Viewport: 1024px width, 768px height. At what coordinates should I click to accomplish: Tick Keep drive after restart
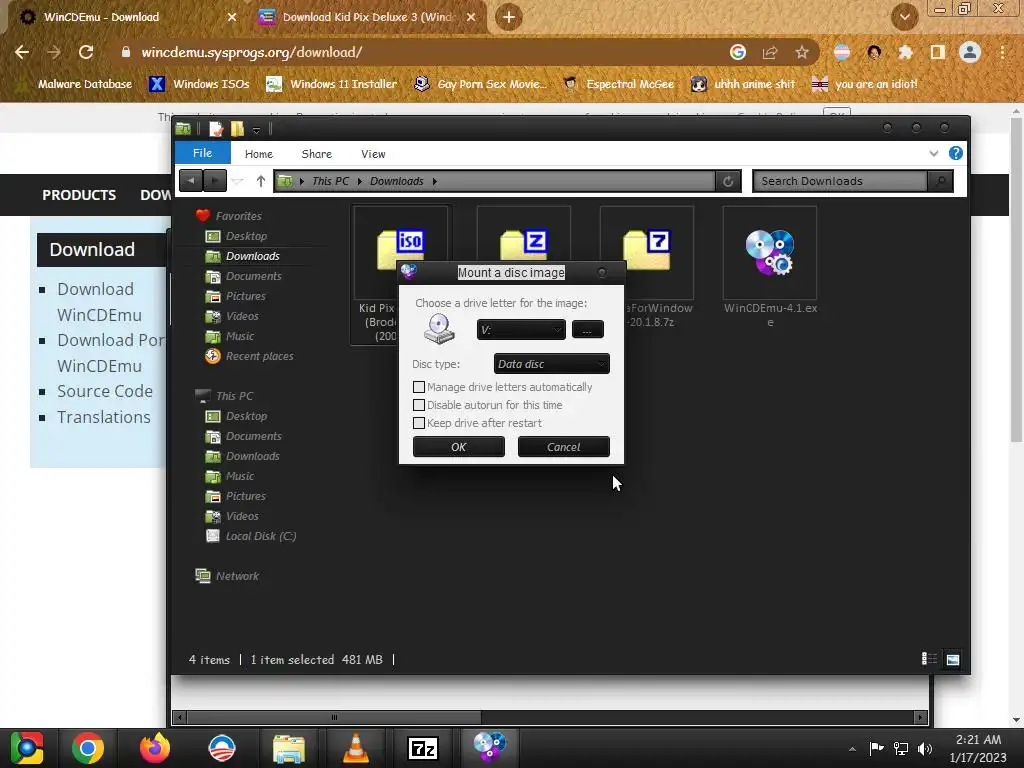(419, 423)
